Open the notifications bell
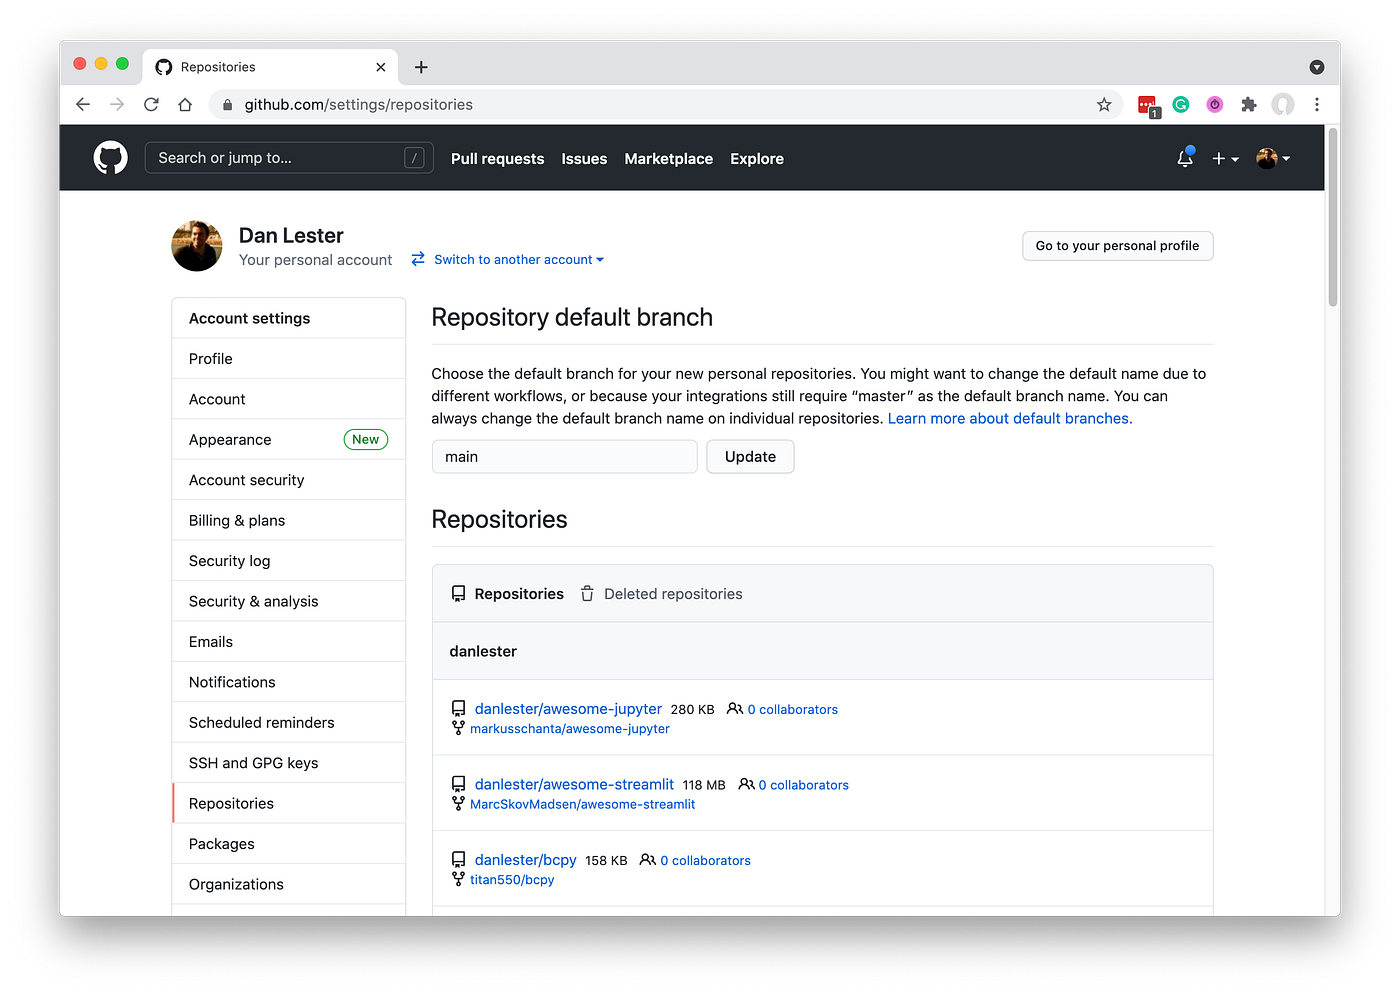 1184,158
